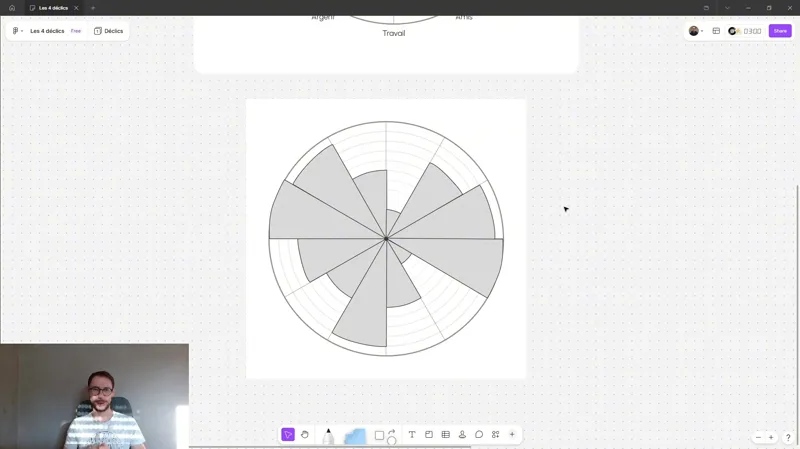
Task: Choose the arrow connector tool
Action: [x=392, y=432]
